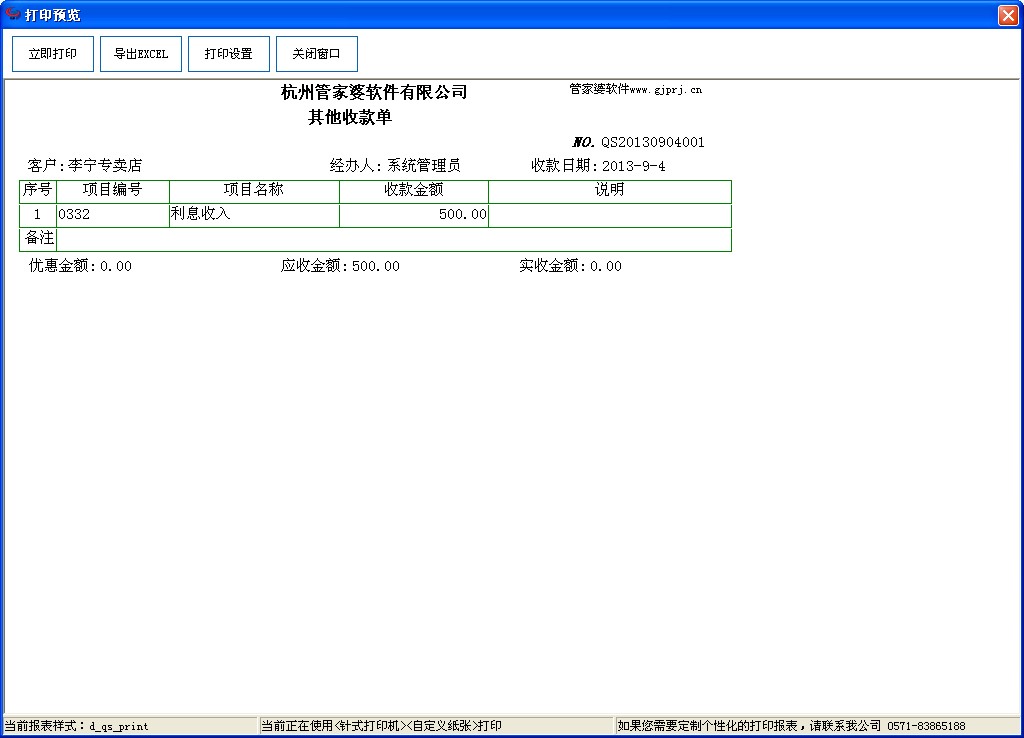1024x738 pixels.
Task: Click the 立即打印 button
Action: tap(53, 54)
